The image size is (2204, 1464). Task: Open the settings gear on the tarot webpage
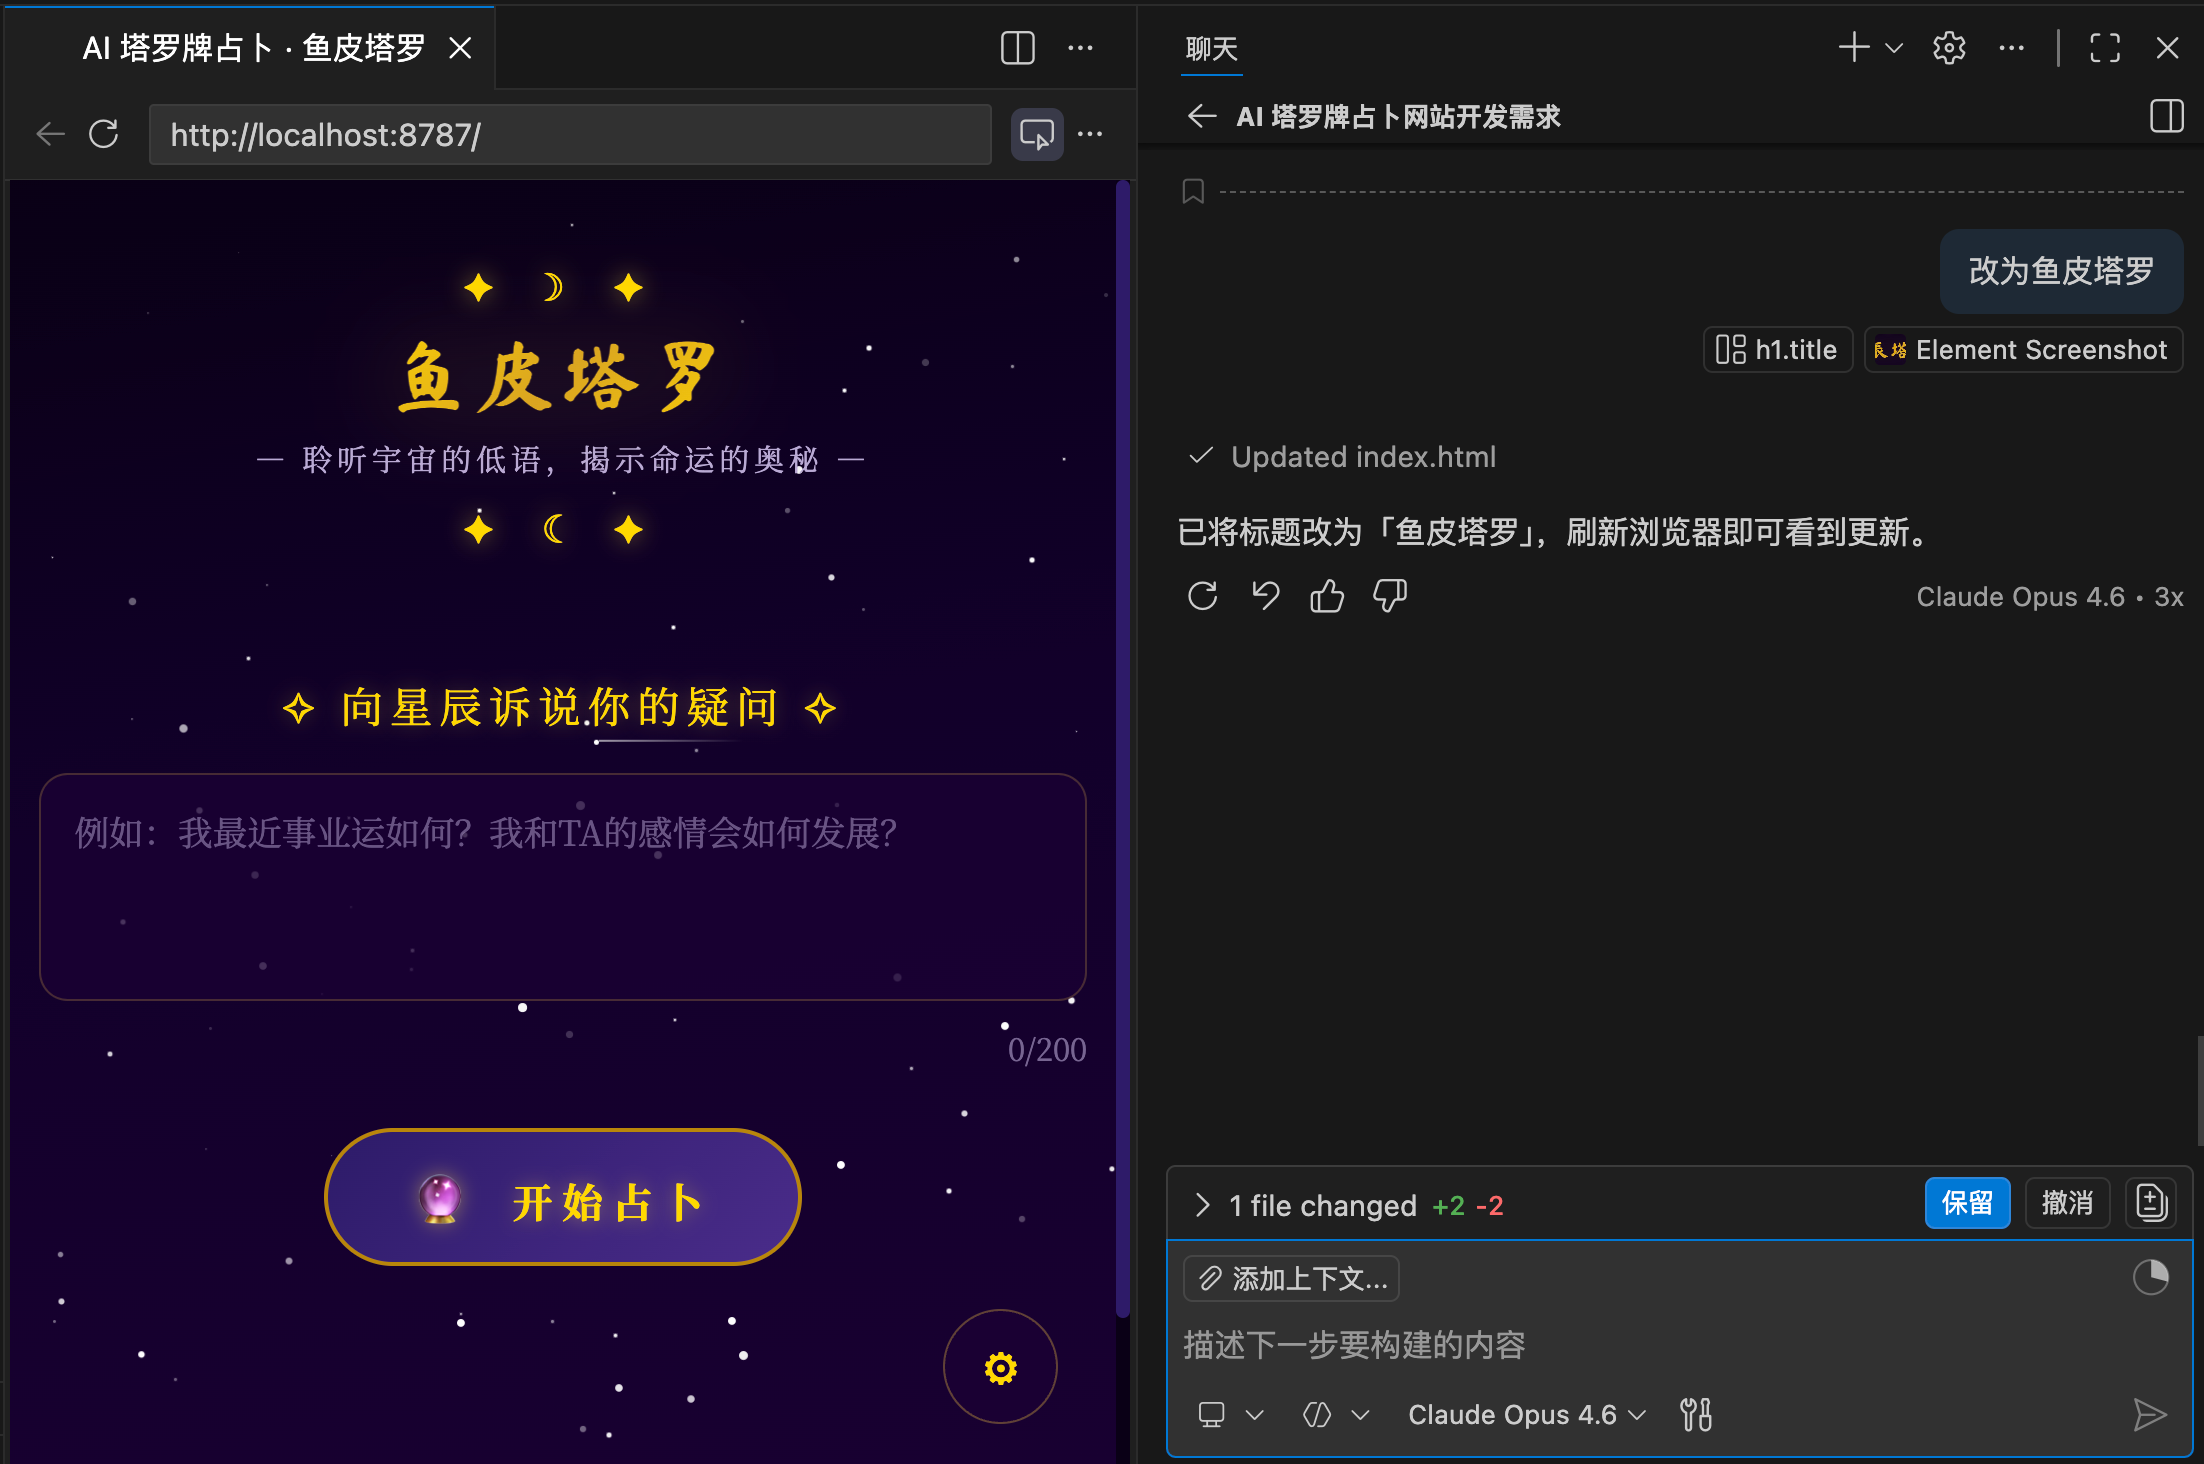(999, 1366)
